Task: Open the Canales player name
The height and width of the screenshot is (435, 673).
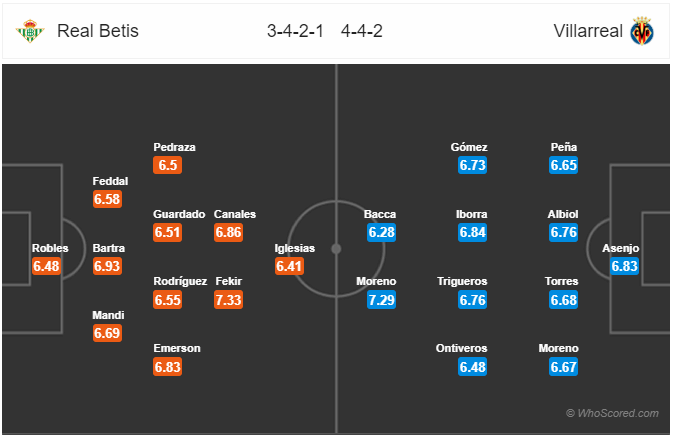Action: point(235,214)
